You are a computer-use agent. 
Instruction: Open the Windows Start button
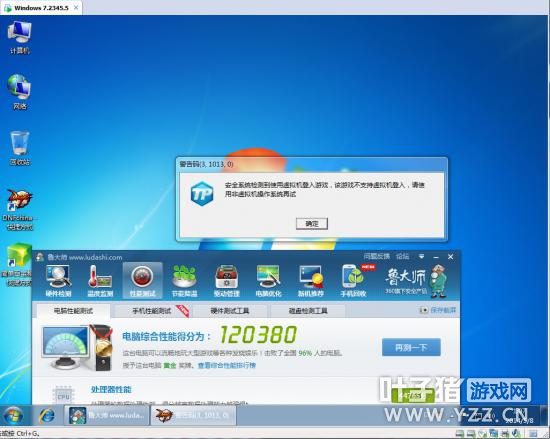point(13,416)
